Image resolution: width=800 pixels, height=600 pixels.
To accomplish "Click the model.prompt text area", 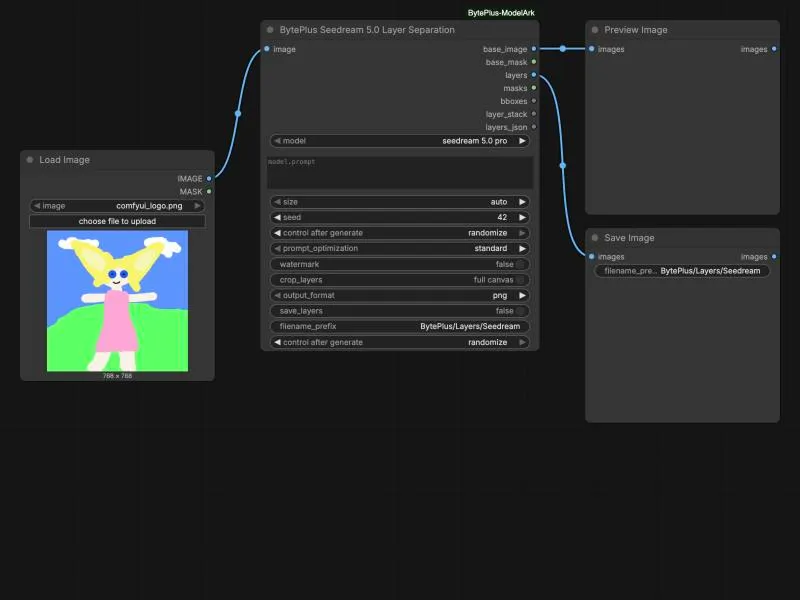I will [399, 173].
